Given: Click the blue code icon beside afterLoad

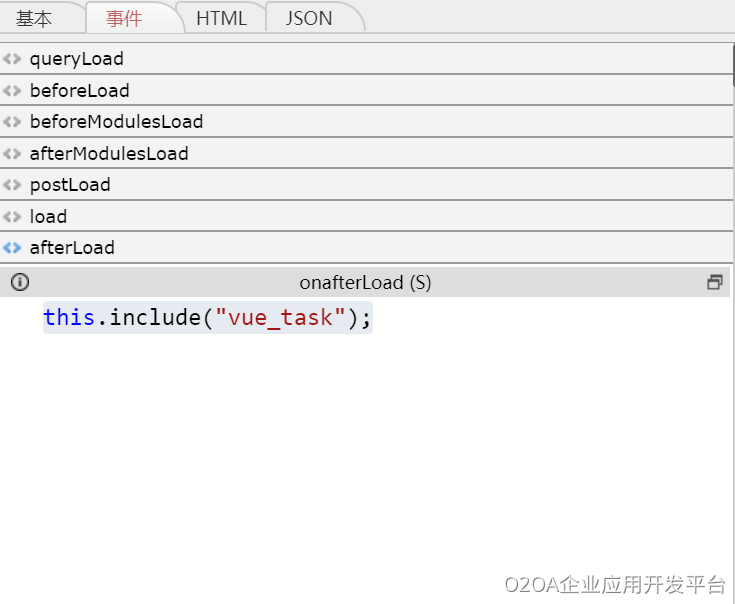Looking at the screenshot, I should pos(12,248).
